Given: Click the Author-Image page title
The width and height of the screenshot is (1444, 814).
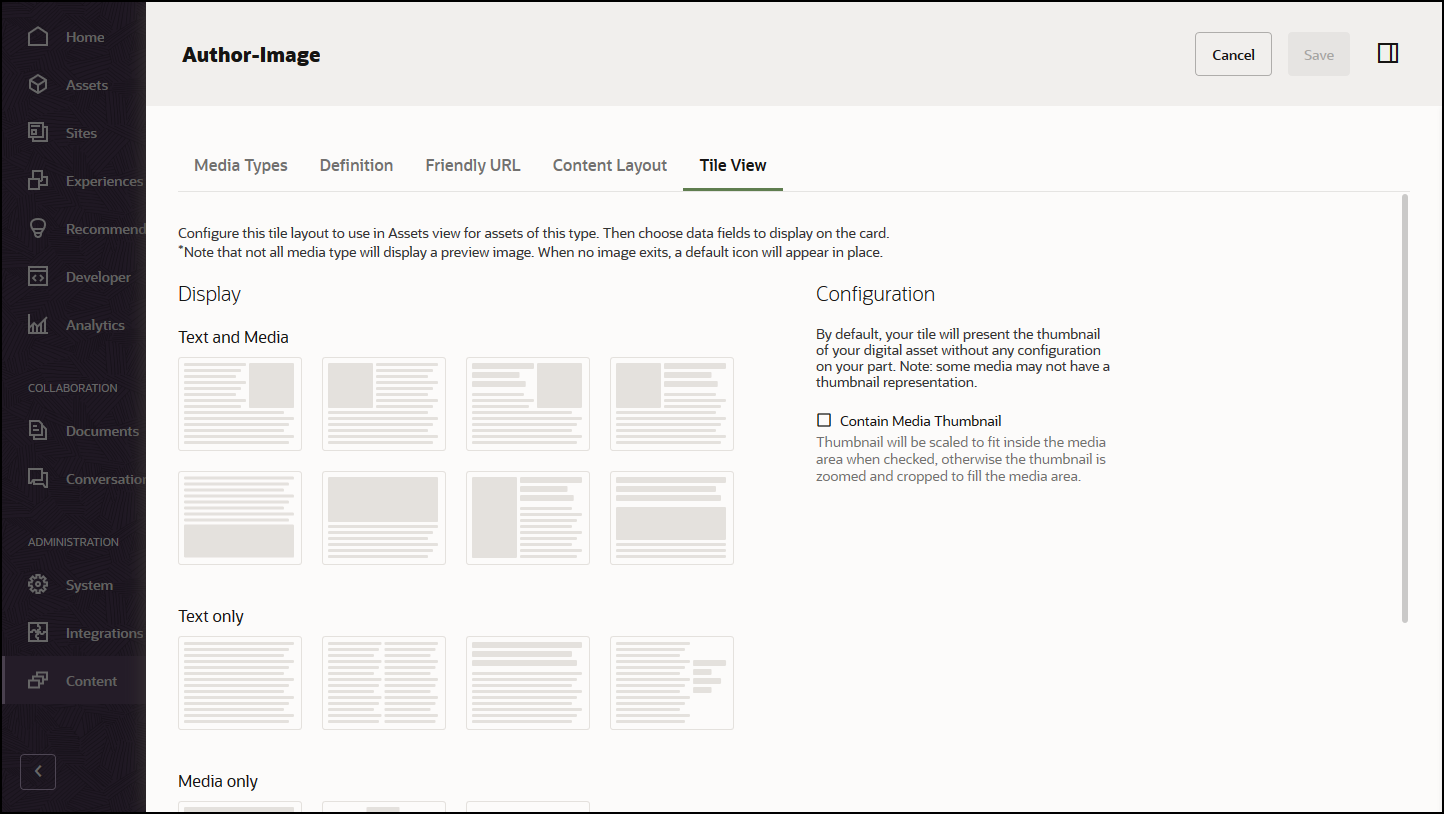Looking at the screenshot, I should [x=251, y=55].
